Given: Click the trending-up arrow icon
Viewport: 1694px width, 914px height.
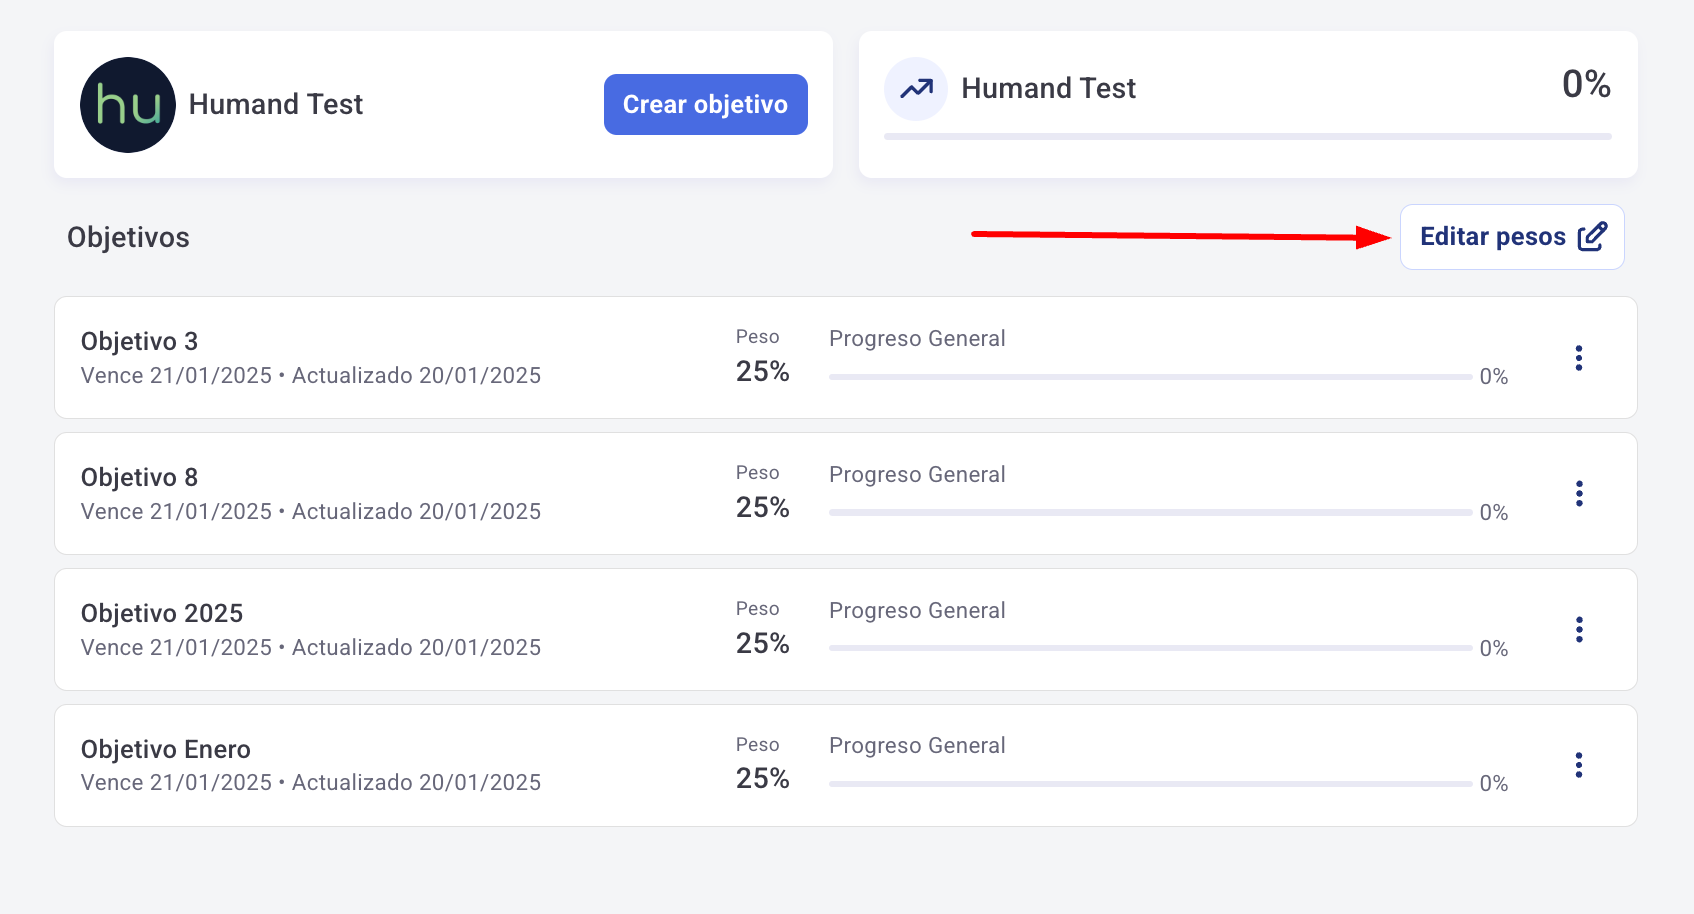Looking at the screenshot, I should (x=916, y=89).
